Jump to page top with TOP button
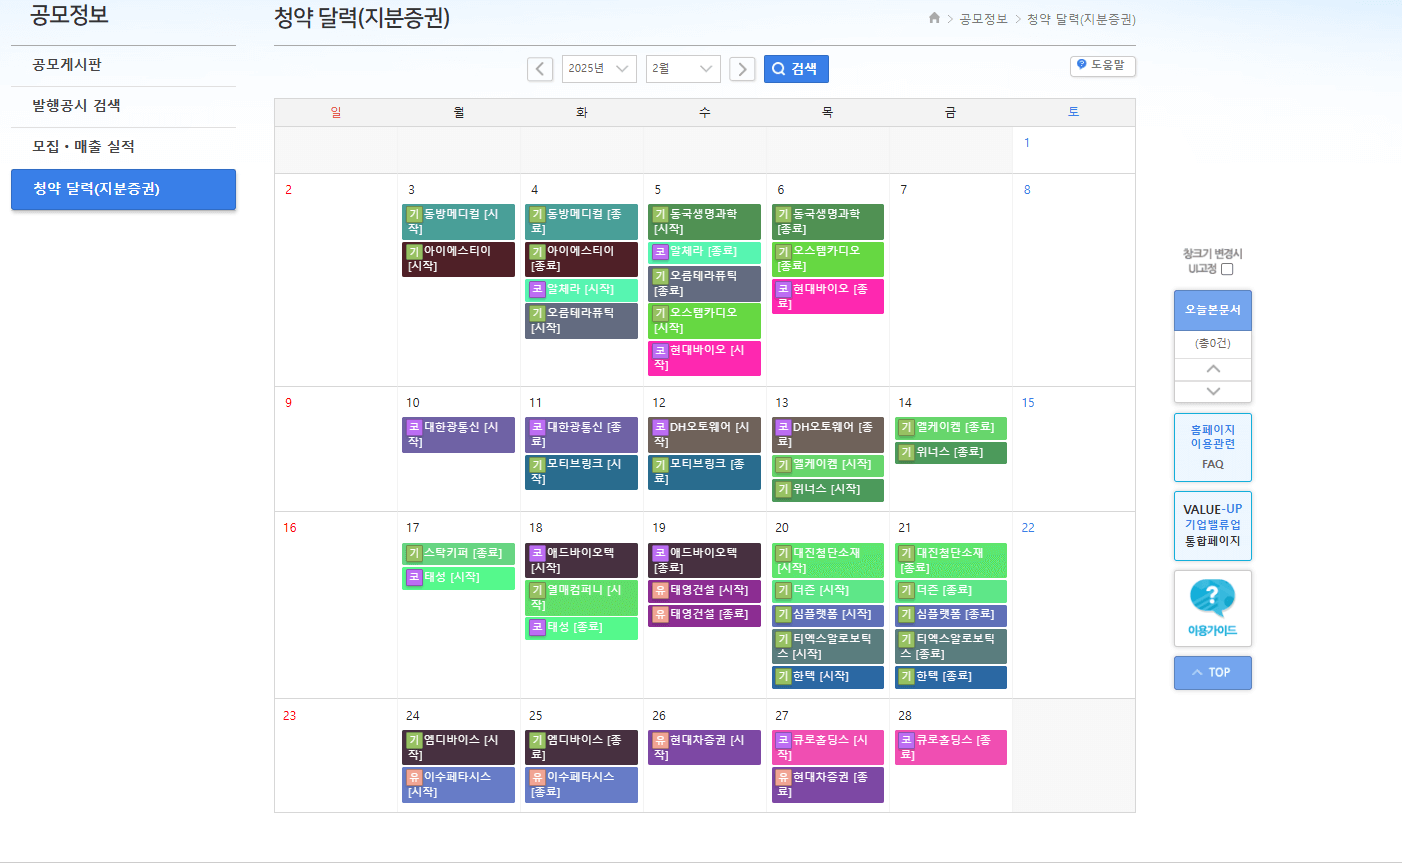This screenshot has width=1402, height=867. click(x=1213, y=672)
